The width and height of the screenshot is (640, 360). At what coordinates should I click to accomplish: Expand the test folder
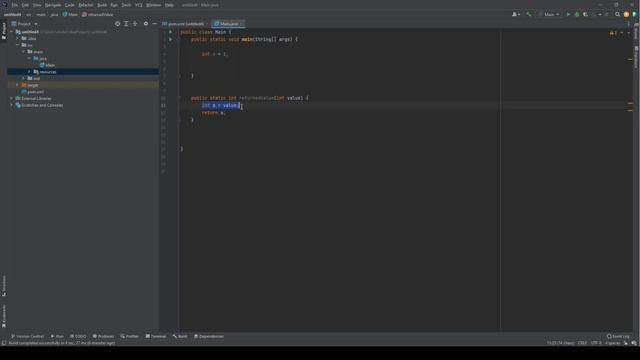coord(23,78)
